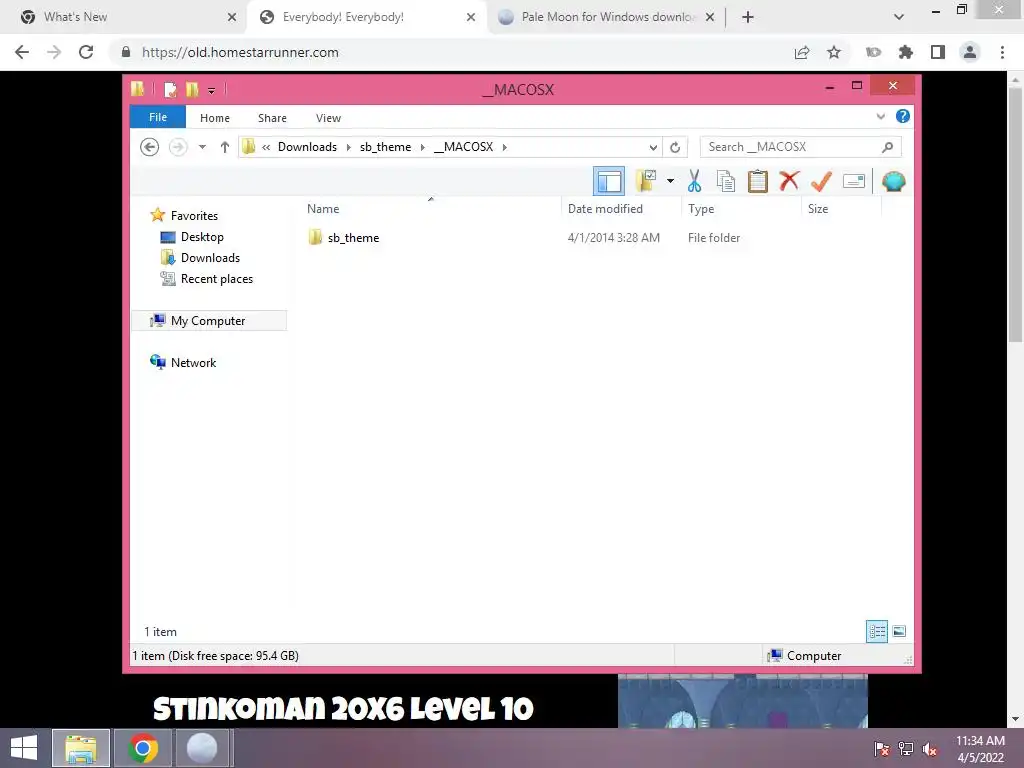Bookmark this page with the star icon

[x=834, y=52]
